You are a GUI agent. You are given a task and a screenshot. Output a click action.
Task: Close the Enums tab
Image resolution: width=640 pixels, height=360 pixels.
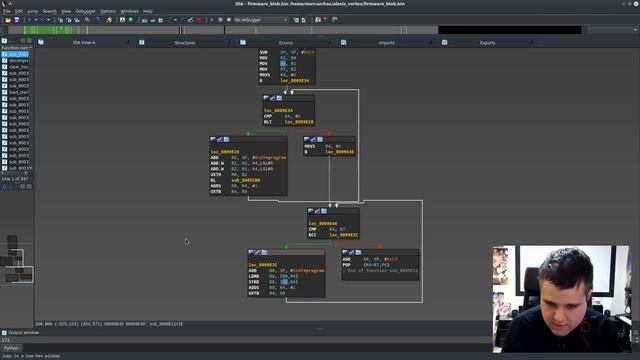pos(329,42)
